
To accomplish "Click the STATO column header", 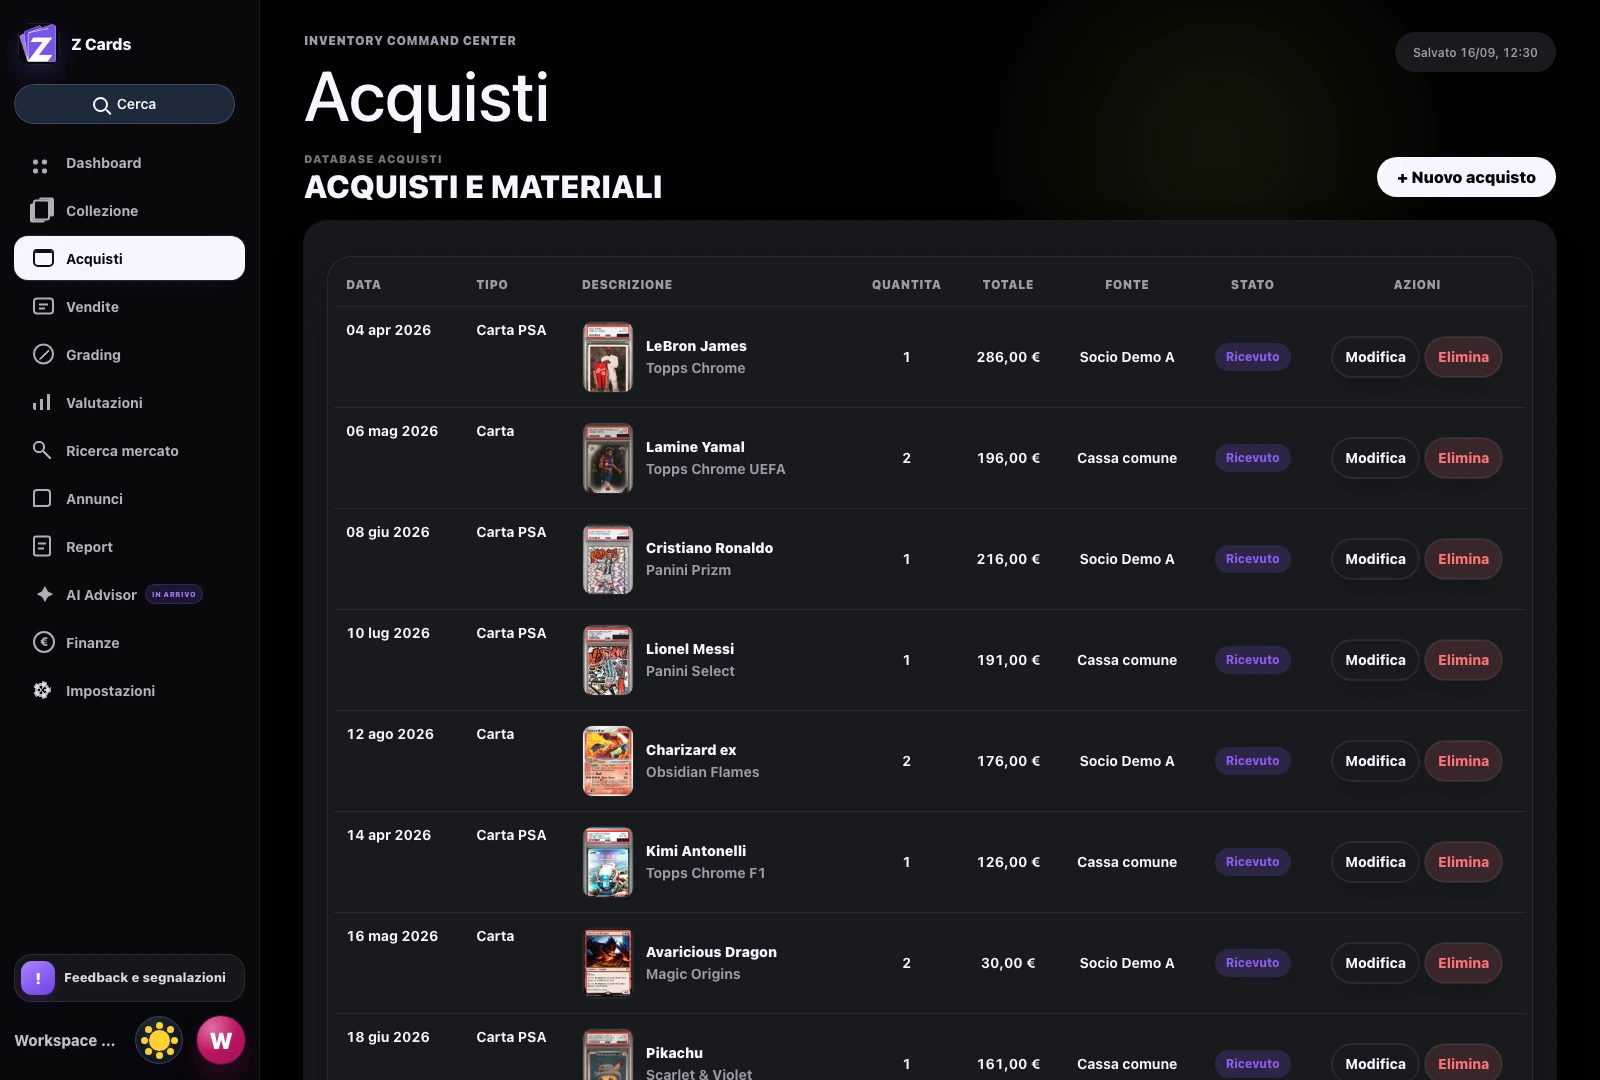I will (x=1252, y=285).
